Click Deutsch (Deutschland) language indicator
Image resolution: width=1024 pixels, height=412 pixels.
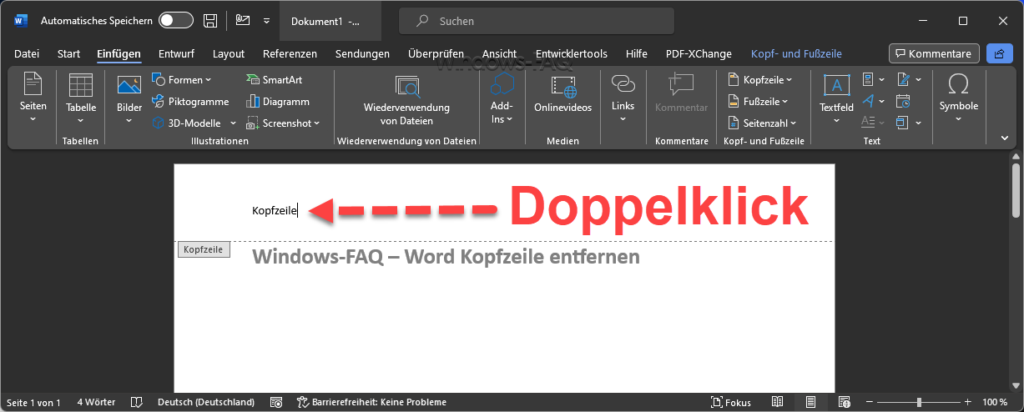point(206,402)
